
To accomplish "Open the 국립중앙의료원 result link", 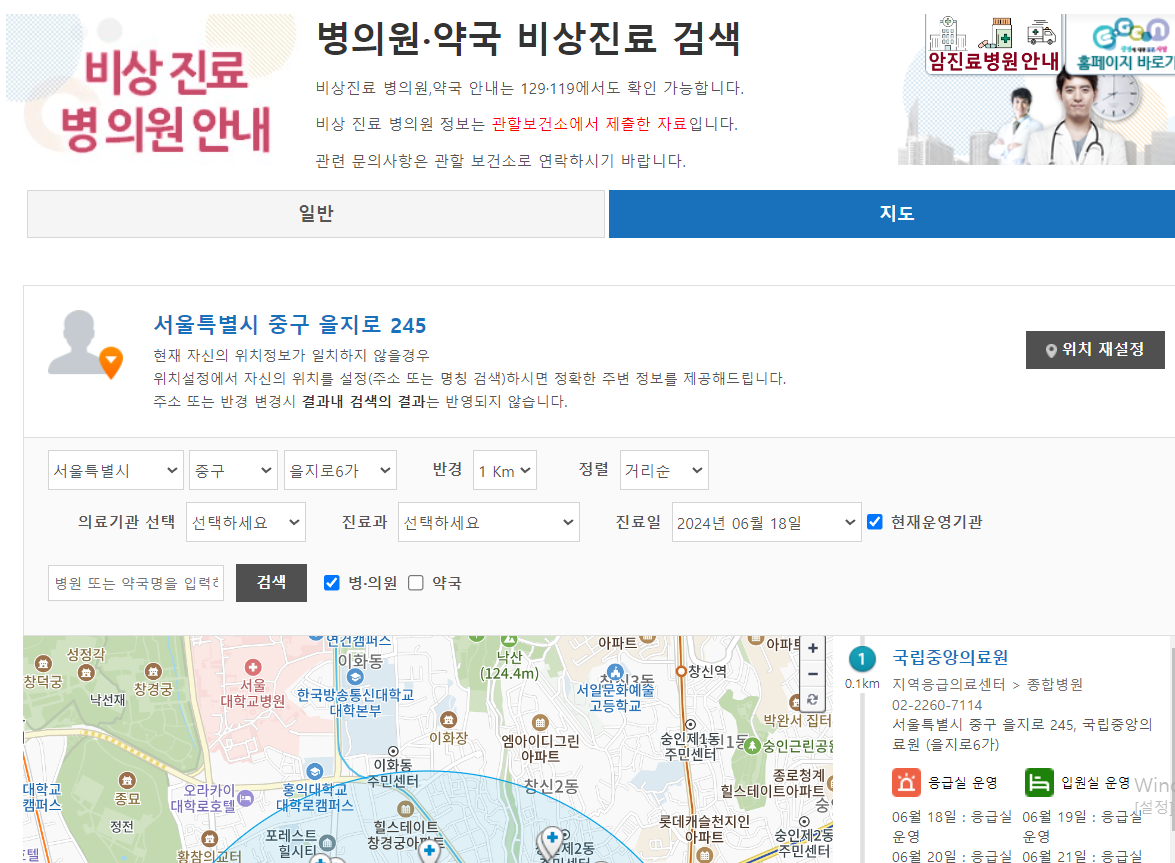I will (x=949, y=657).
